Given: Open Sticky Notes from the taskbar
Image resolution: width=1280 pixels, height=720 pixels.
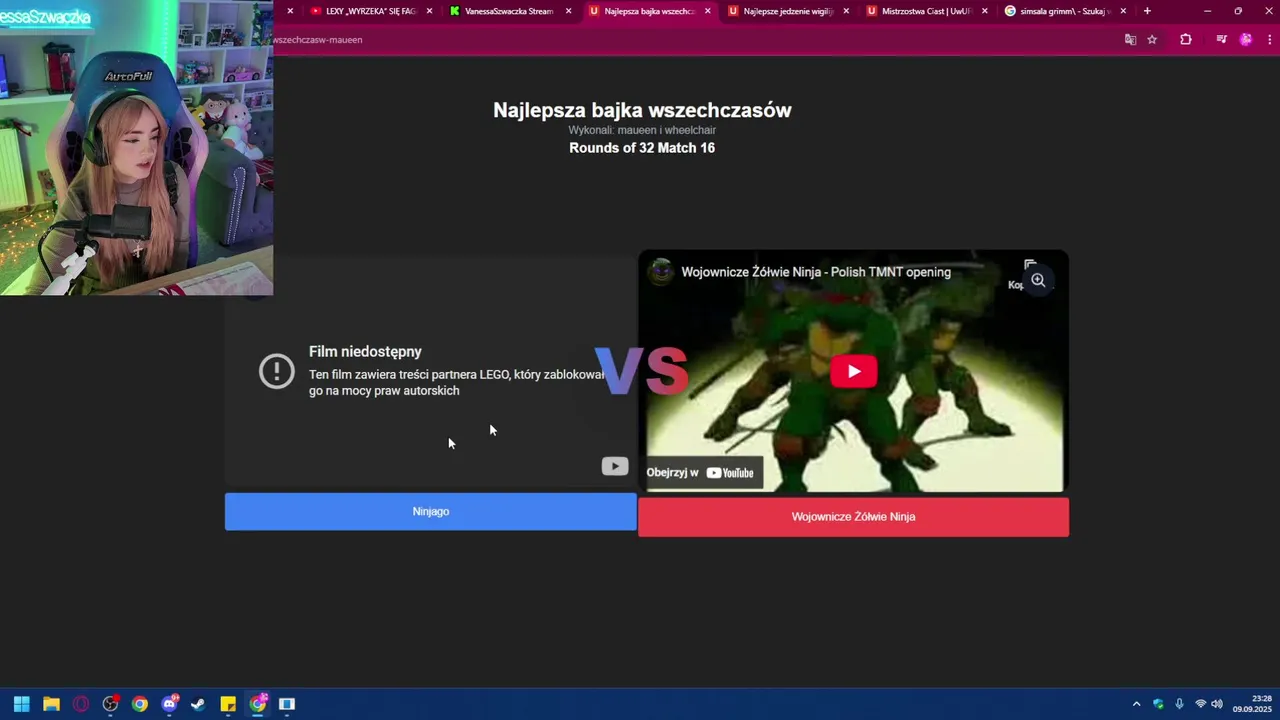Looking at the screenshot, I should tap(228, 704).
